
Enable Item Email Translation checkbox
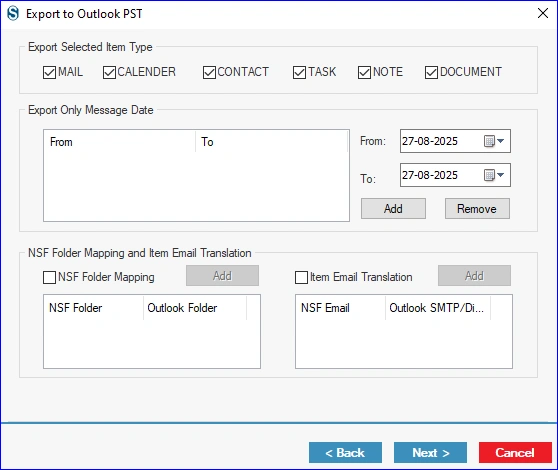click(301, 277)
